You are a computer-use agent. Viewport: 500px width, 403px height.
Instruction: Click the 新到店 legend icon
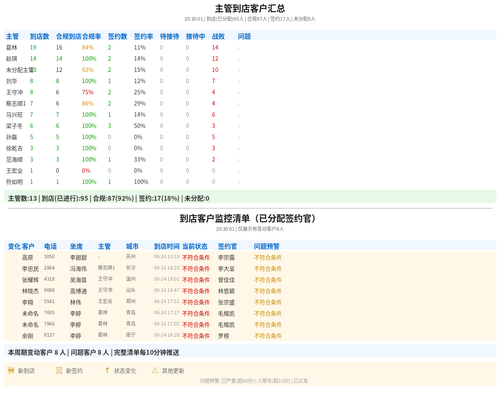tap(11, 370)
